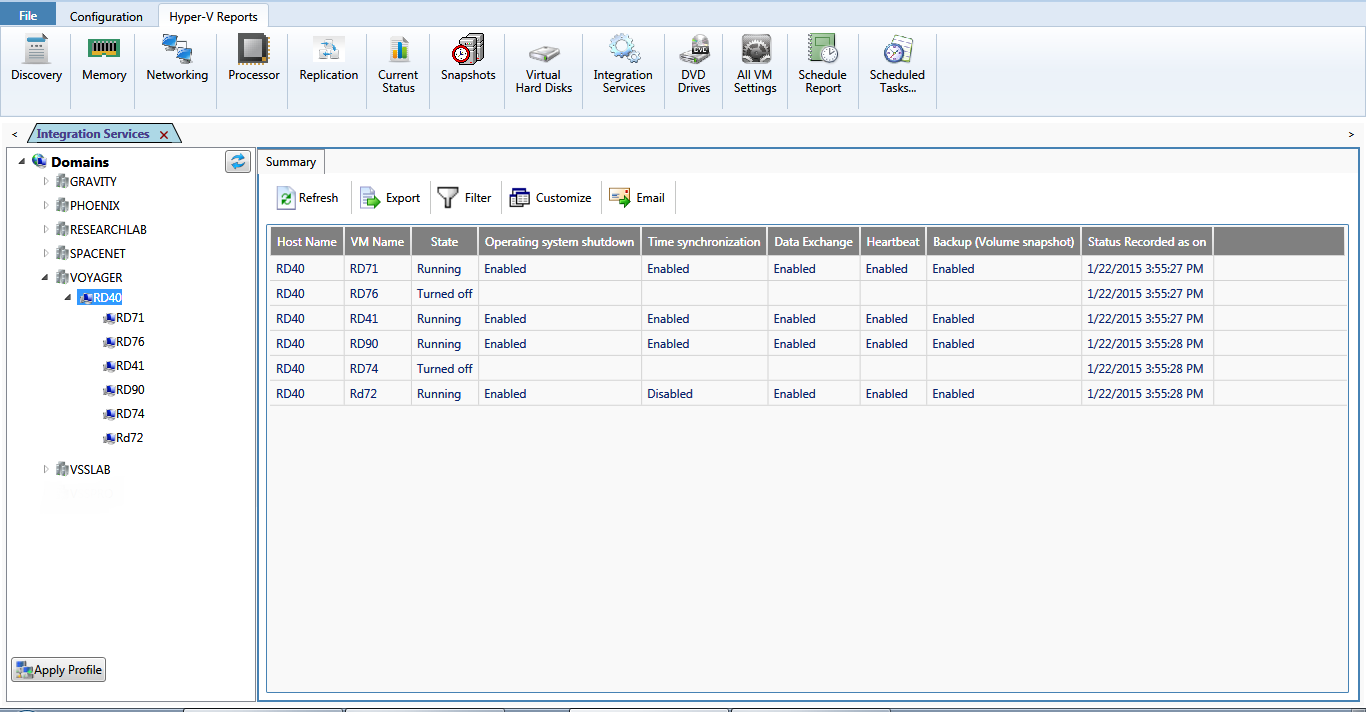
Task: Open the File menu
Action: (28, 16)
